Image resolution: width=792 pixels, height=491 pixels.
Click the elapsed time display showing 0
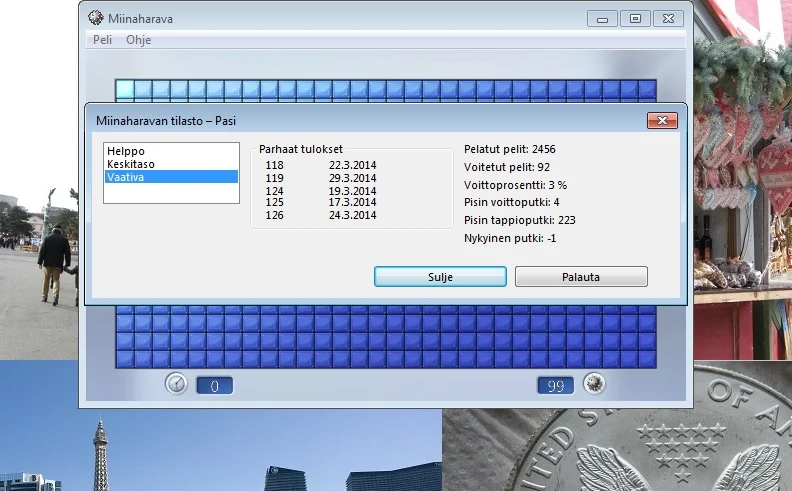pos(214,385)
